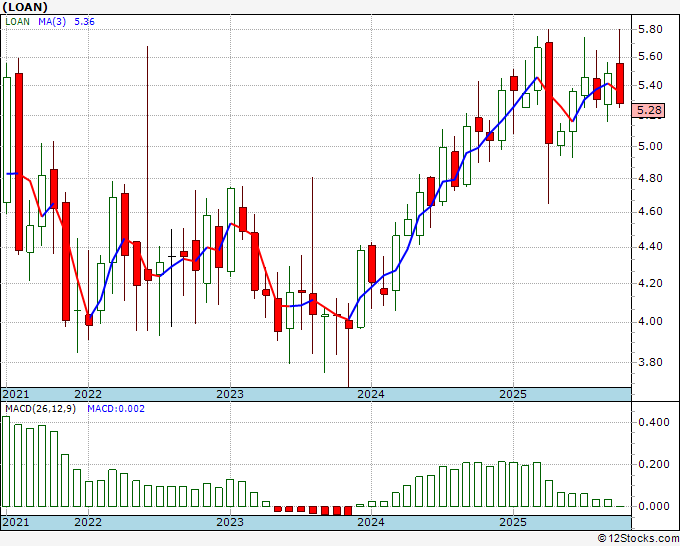This screenshot has width=680, height=546.
Task: Click 2024 on the price chart timeline
Action: (x=371, y=394)
